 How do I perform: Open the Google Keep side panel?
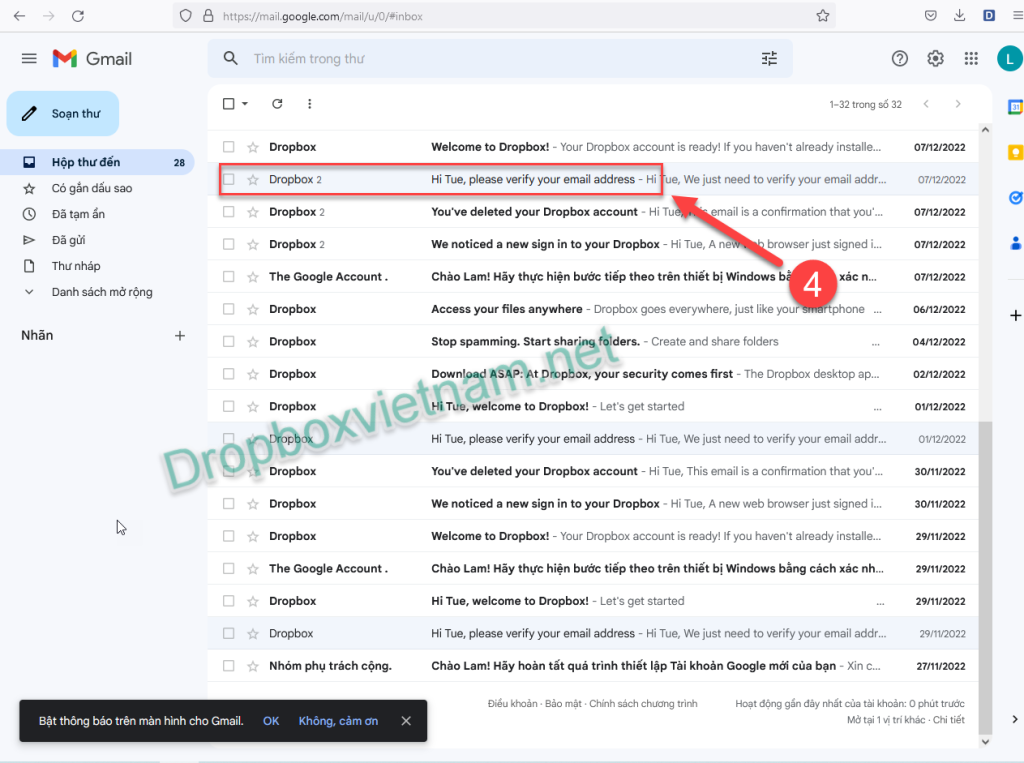point(1015,153)
